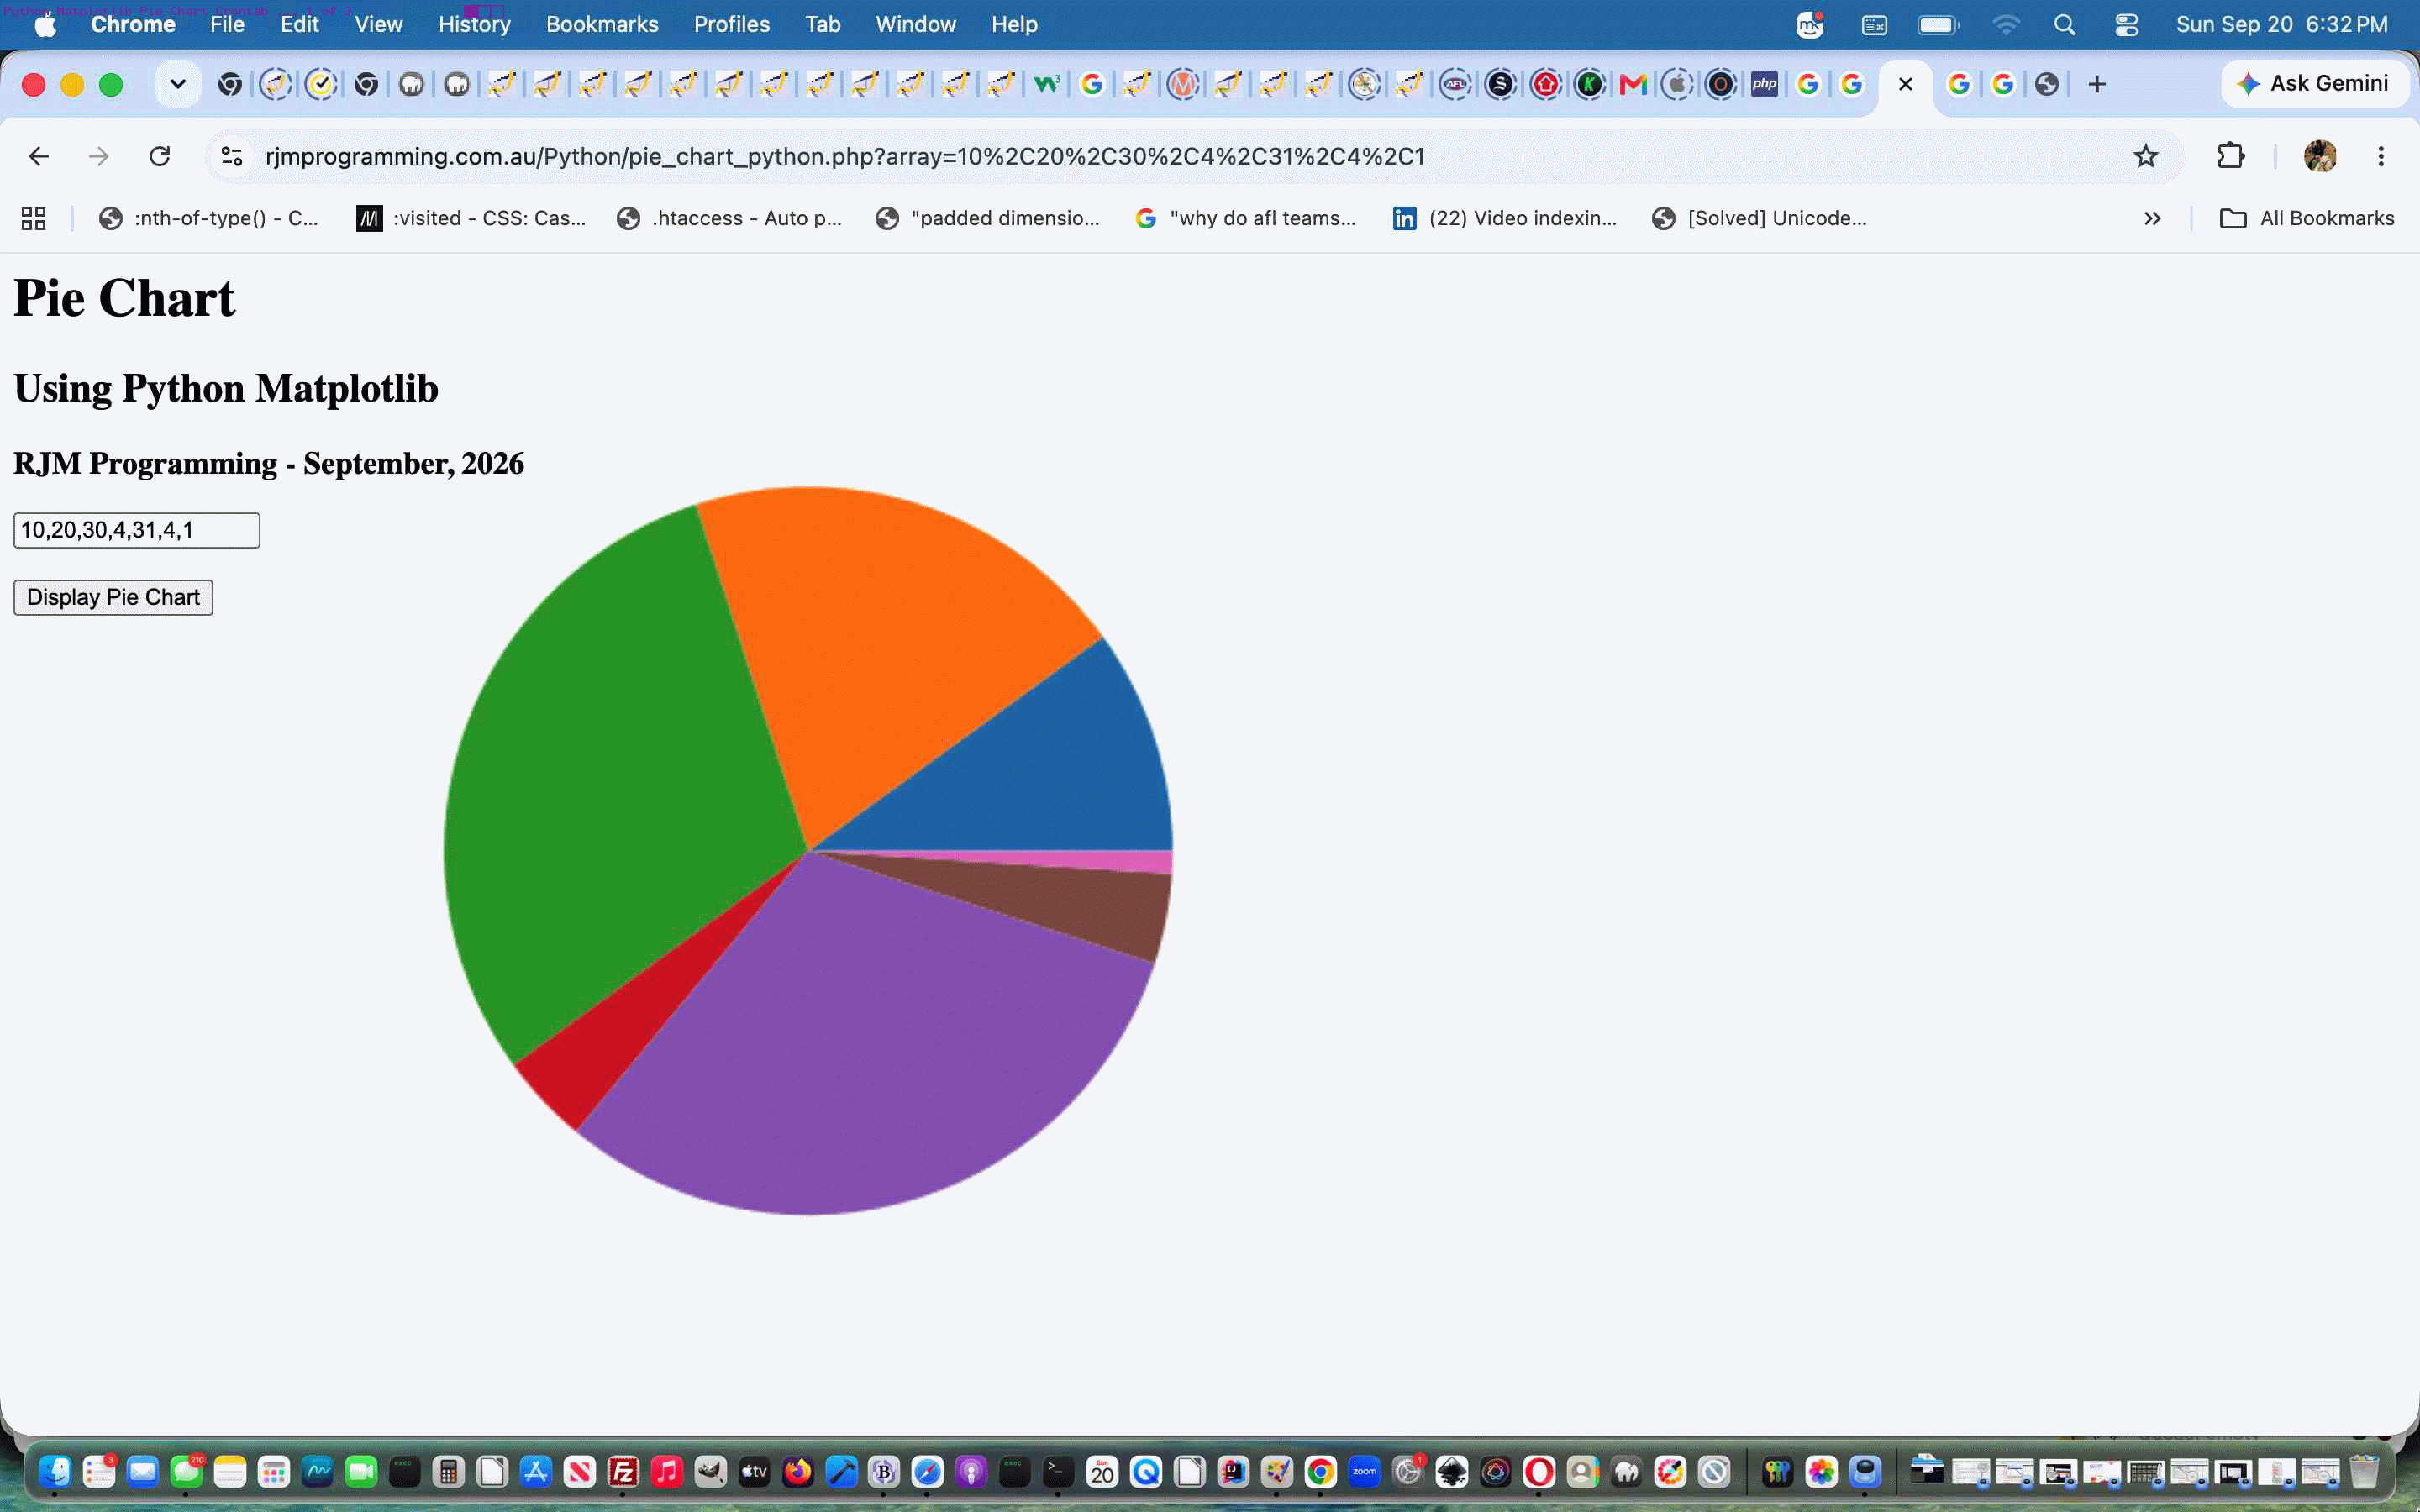Open Zoom from the dock

click(1364, 1472)
